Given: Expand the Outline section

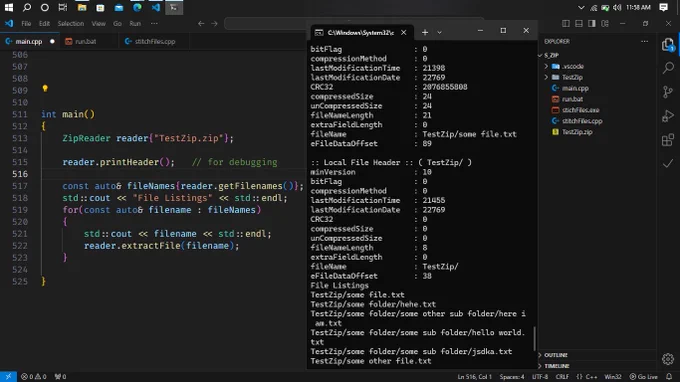Looking at the screenshot, I should (555, 355).
